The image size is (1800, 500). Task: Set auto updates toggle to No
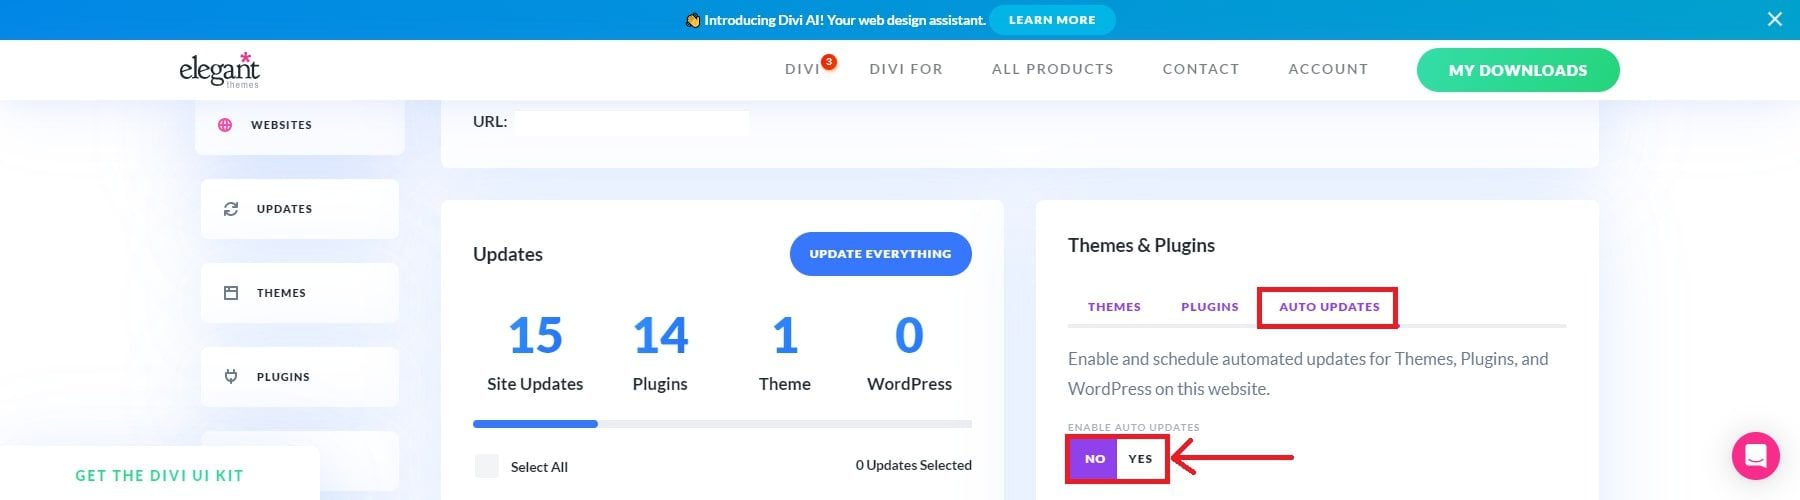1094,459
